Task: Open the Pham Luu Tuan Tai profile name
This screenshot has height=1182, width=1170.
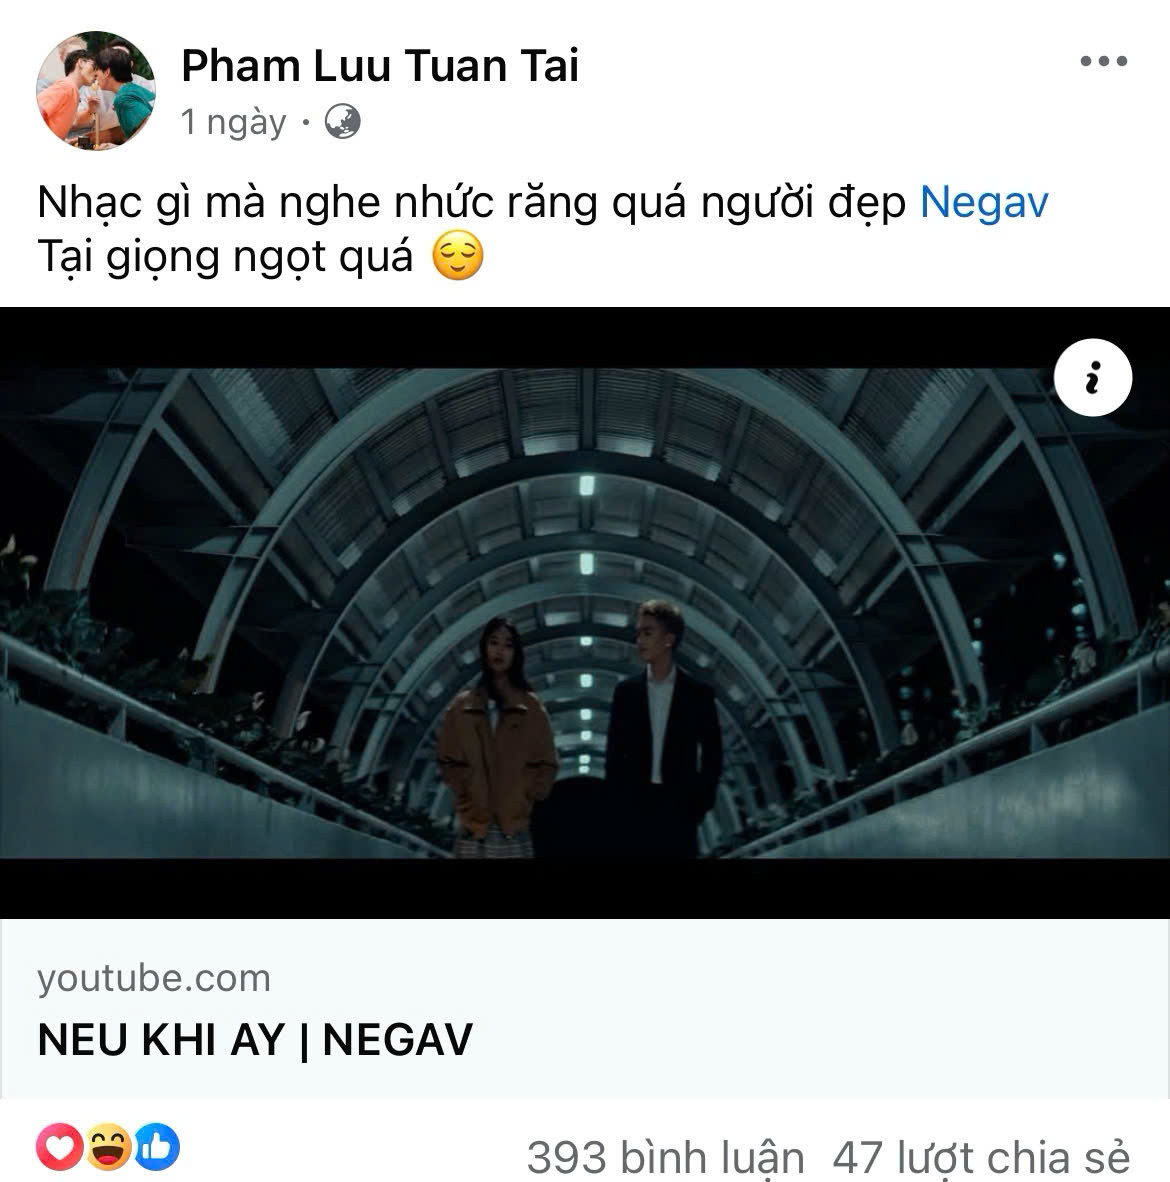Action: point(380,66)
